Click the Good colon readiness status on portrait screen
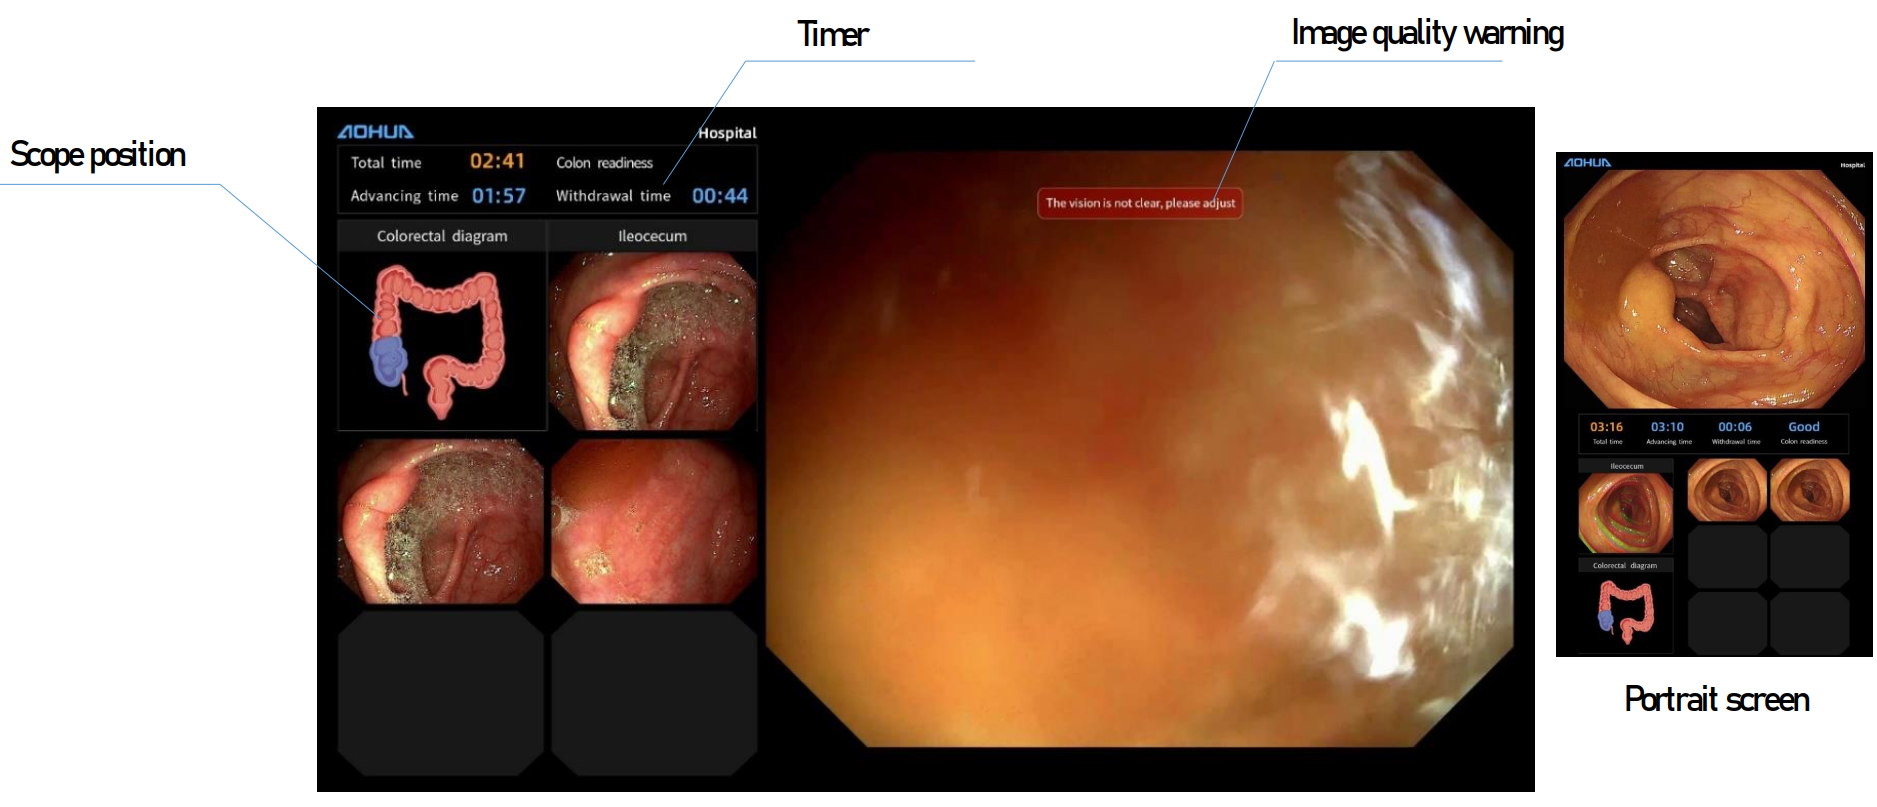 pyautogui.click(x=1803, y=427)
